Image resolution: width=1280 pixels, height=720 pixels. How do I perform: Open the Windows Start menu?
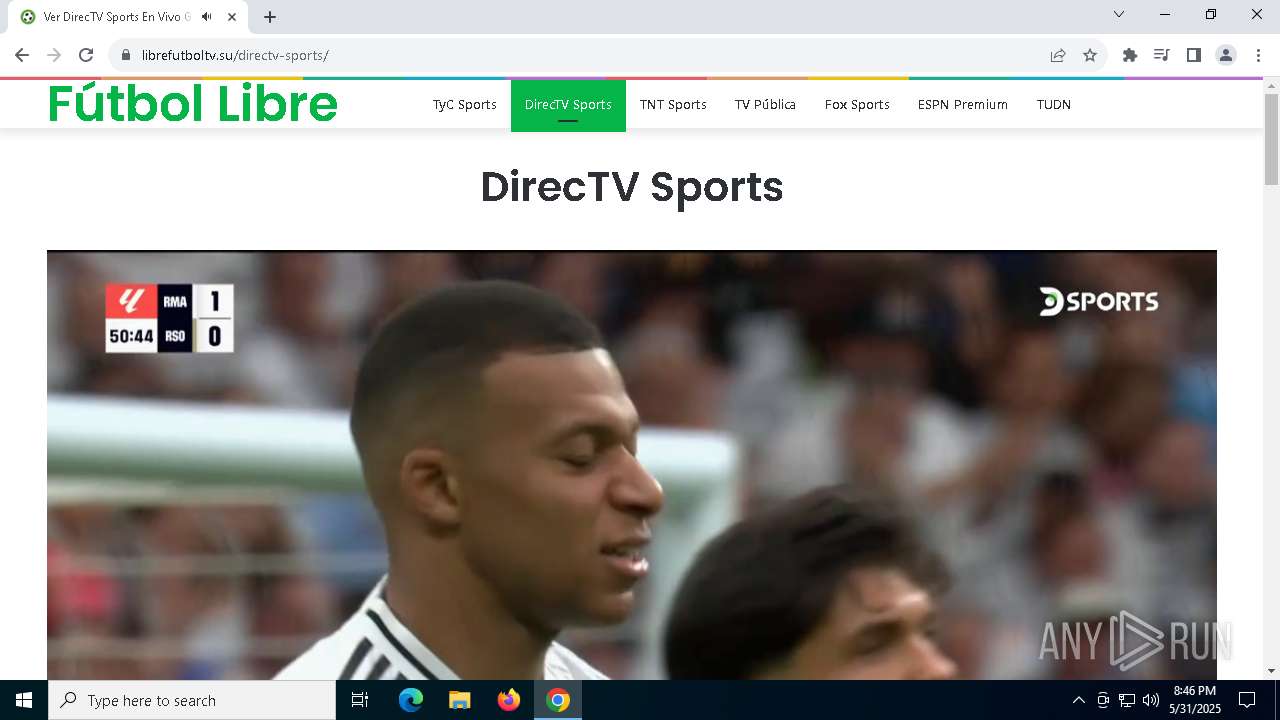[24, 700]
